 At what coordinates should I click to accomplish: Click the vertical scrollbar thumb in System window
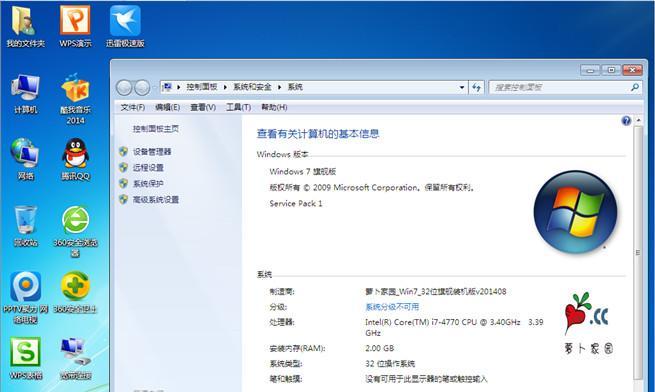point(637,252)
